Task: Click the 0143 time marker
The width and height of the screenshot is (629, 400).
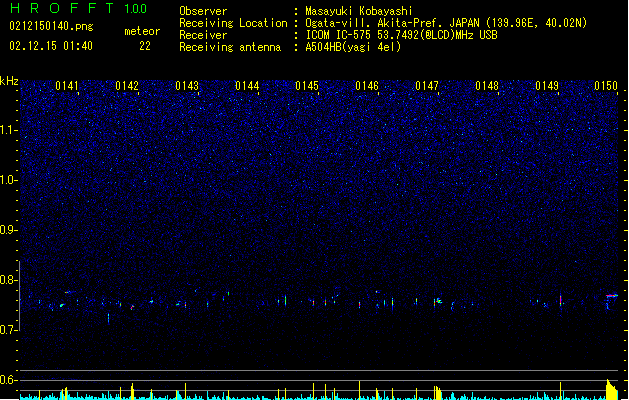Action: point(187,86)
